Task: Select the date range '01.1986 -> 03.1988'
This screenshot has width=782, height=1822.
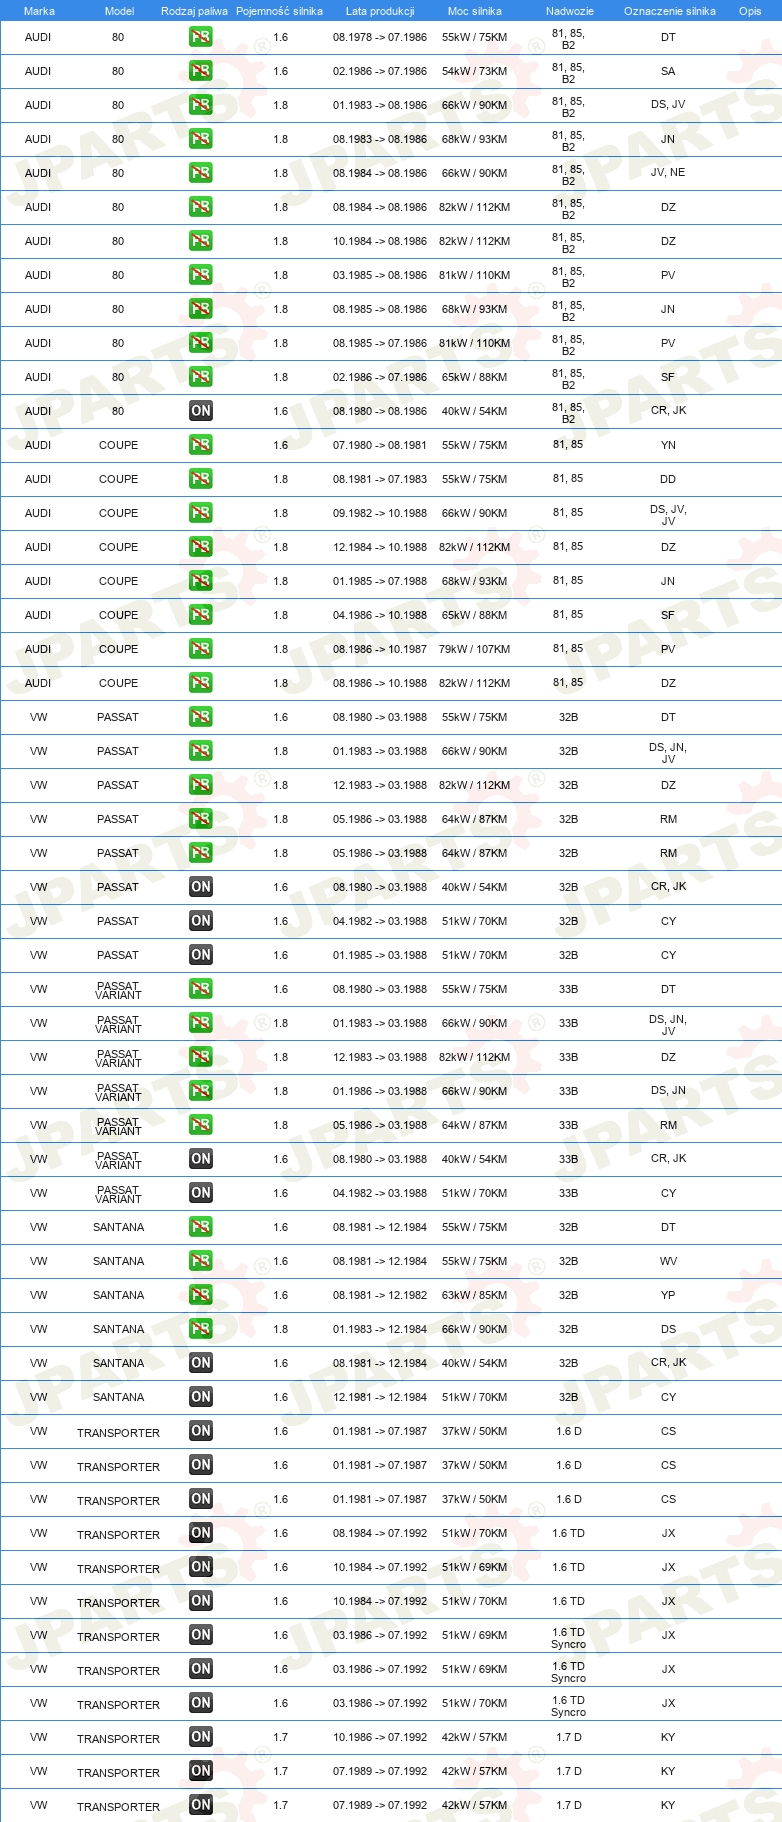Action: point(380,1091)
